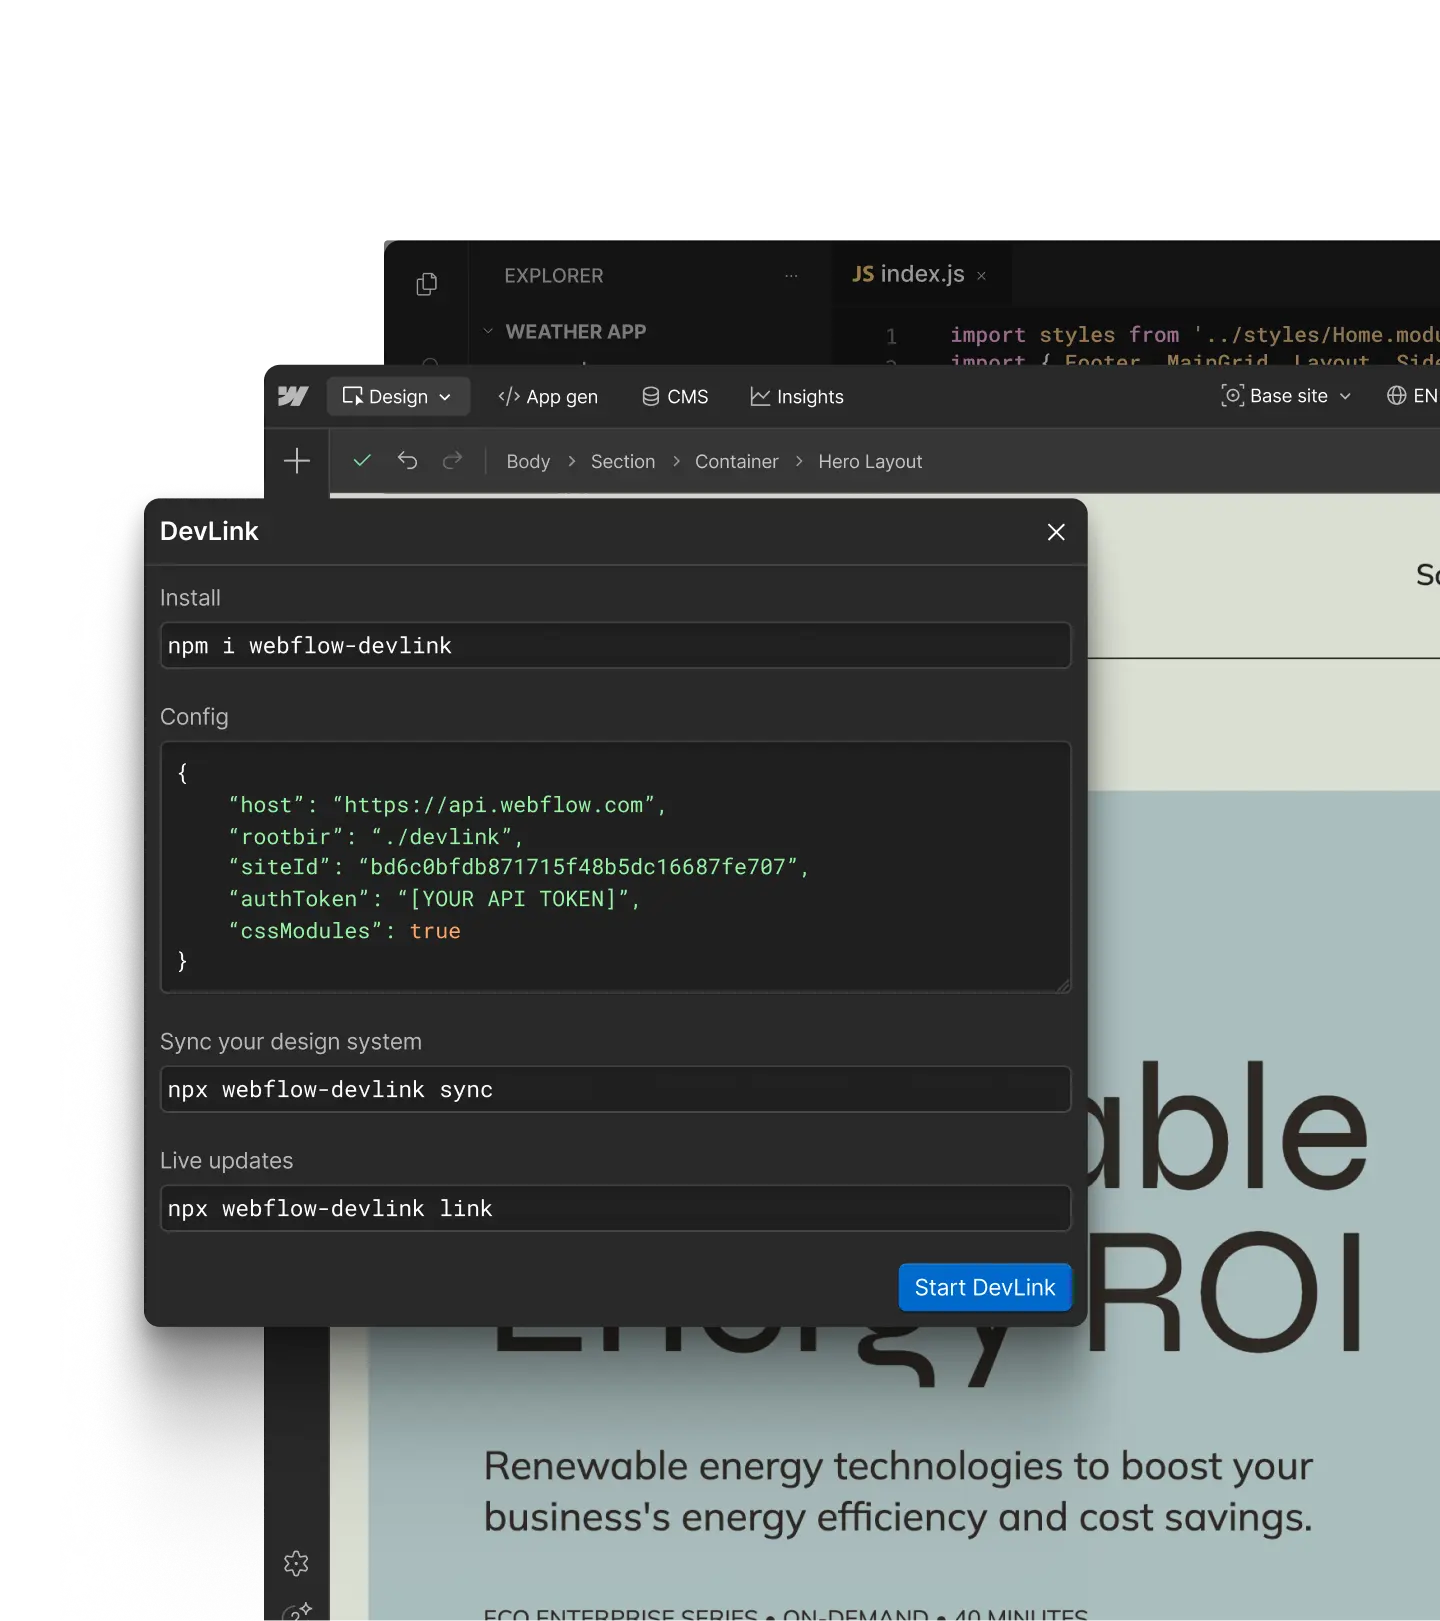Click the code editor copy files icon
This screenshot has width=1440, height=1621.
pos(427,284)
